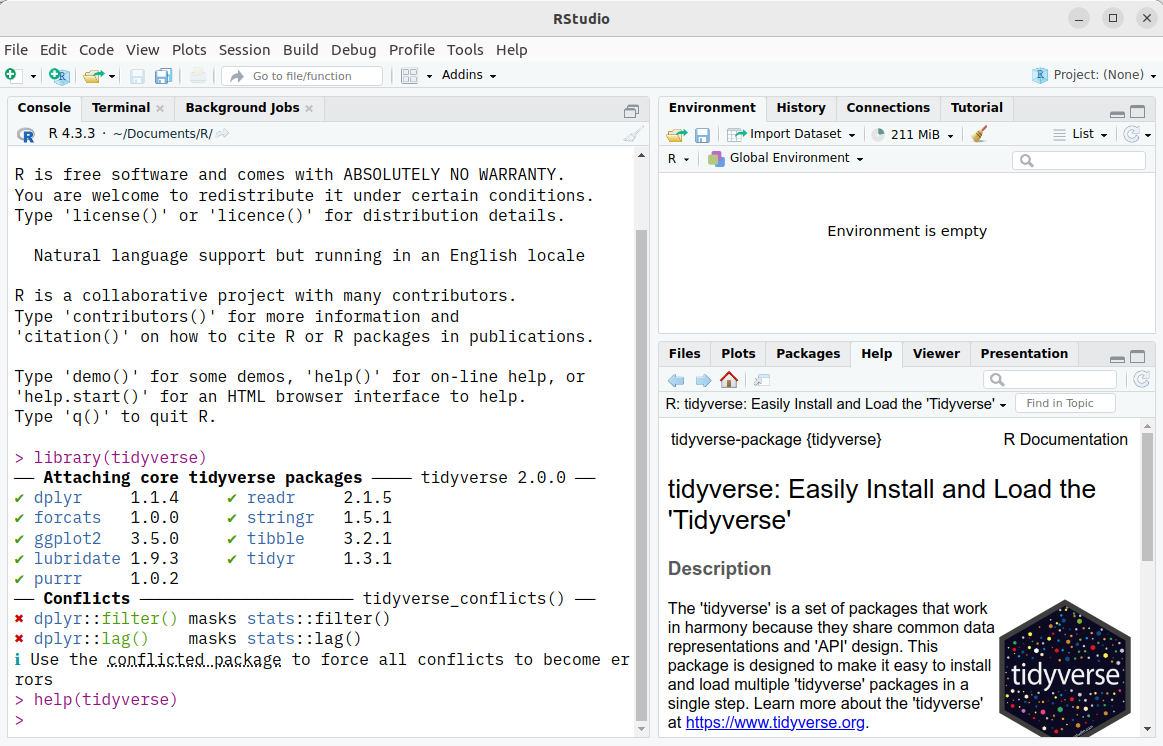Switch to the Packages tab
The height and width of the screenshot is (746, 1163).
808,354
